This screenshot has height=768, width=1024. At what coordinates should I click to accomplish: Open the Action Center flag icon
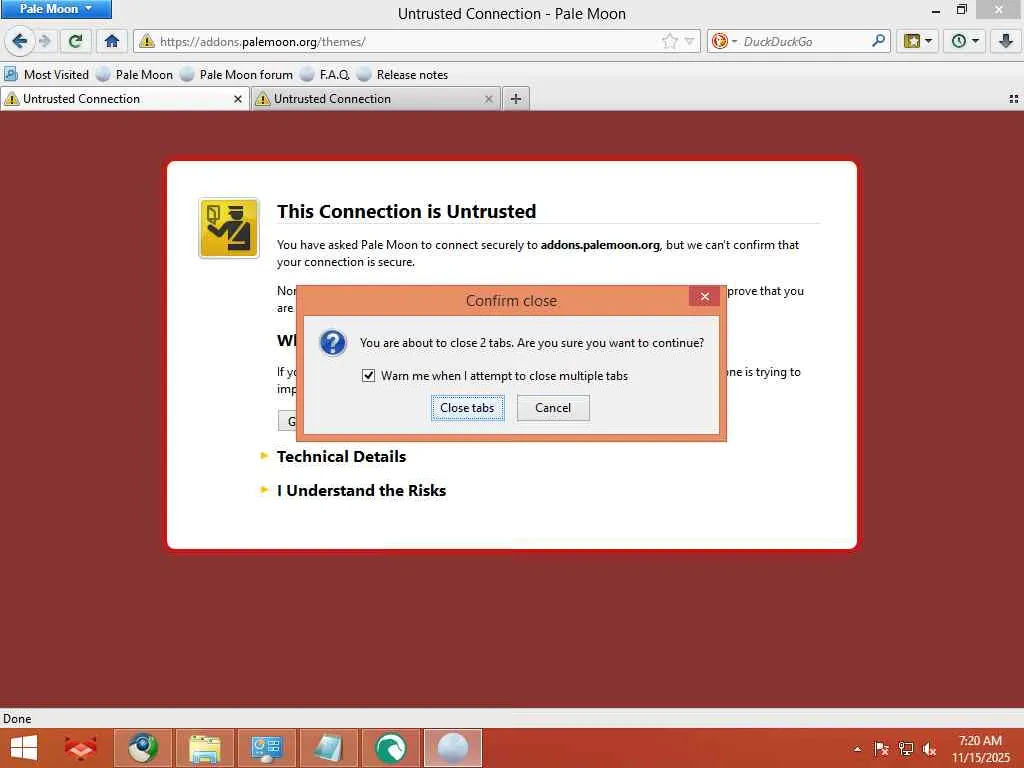(881, 749)
